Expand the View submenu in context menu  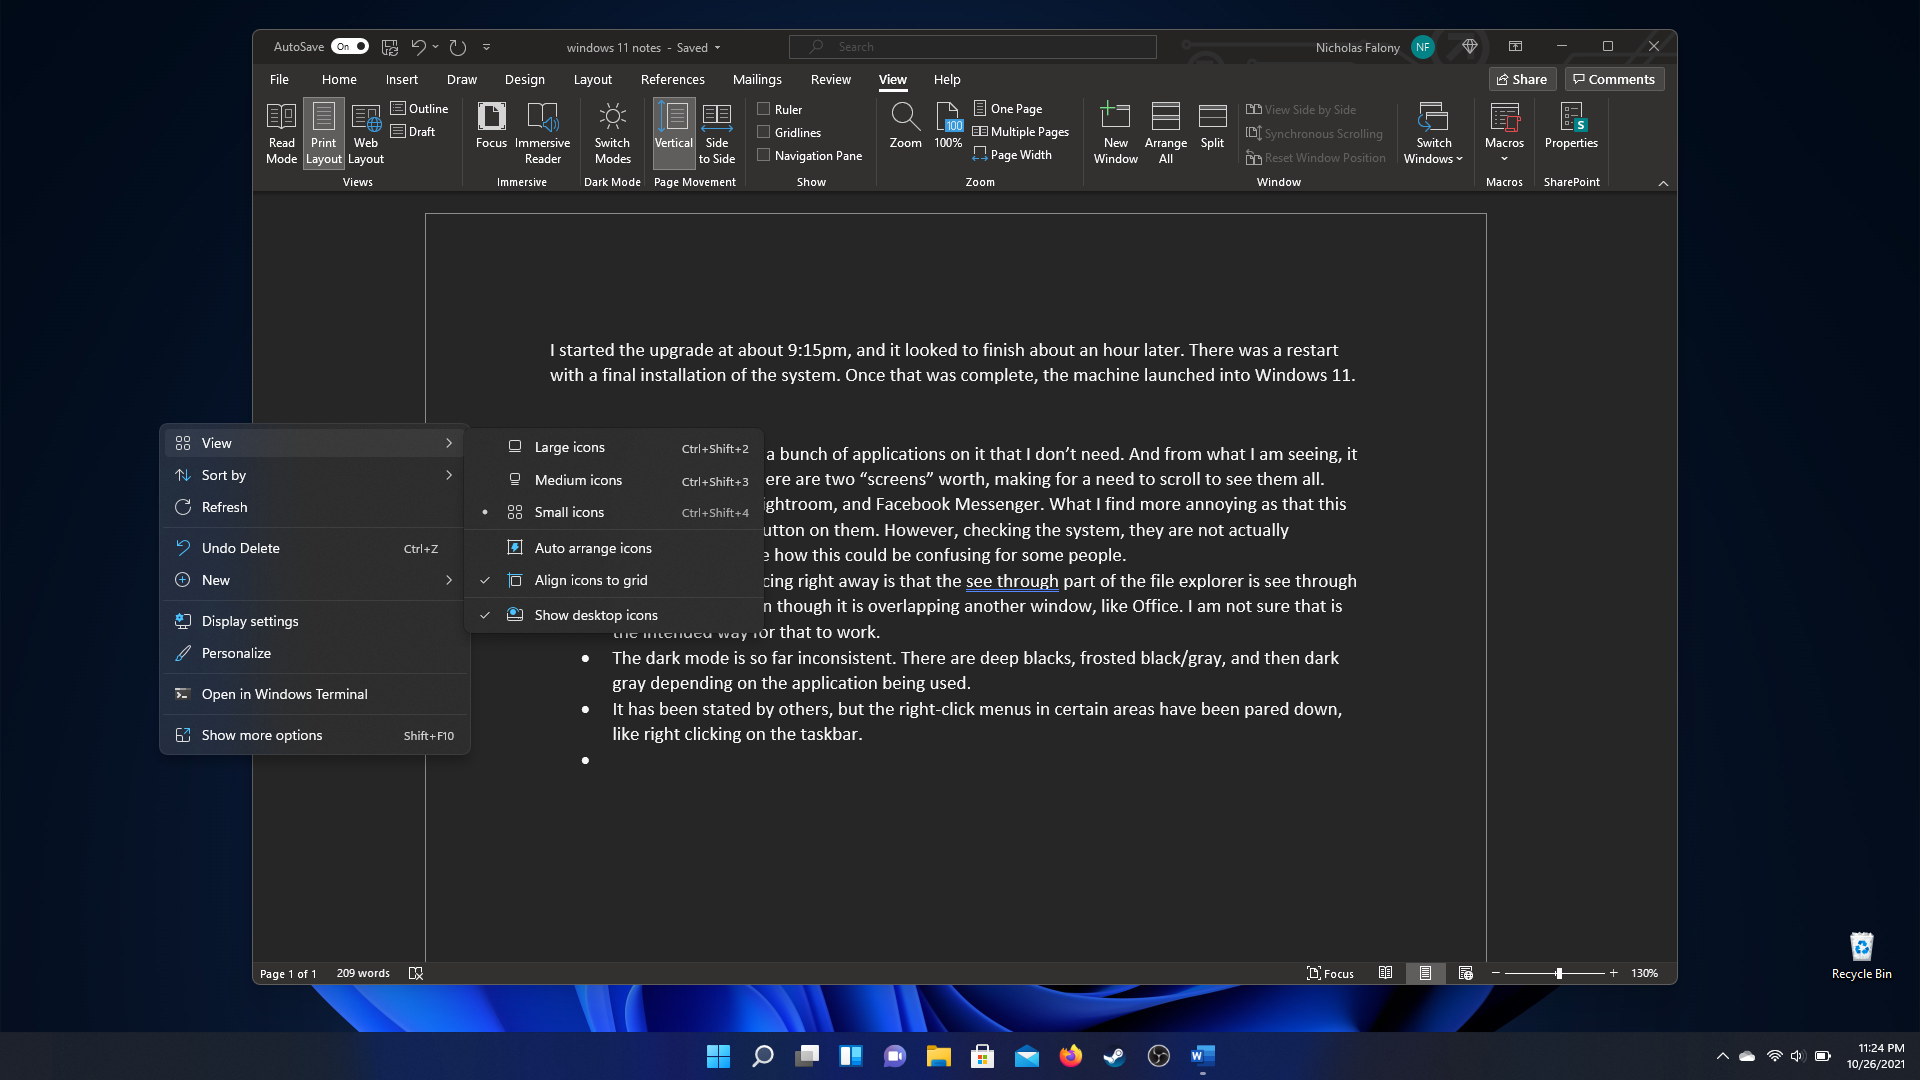coord(315,443)
